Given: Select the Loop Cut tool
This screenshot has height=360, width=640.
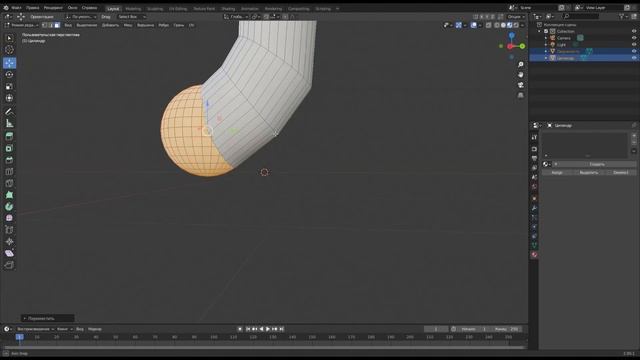Looking at the screenshot, I should (9, 171).
